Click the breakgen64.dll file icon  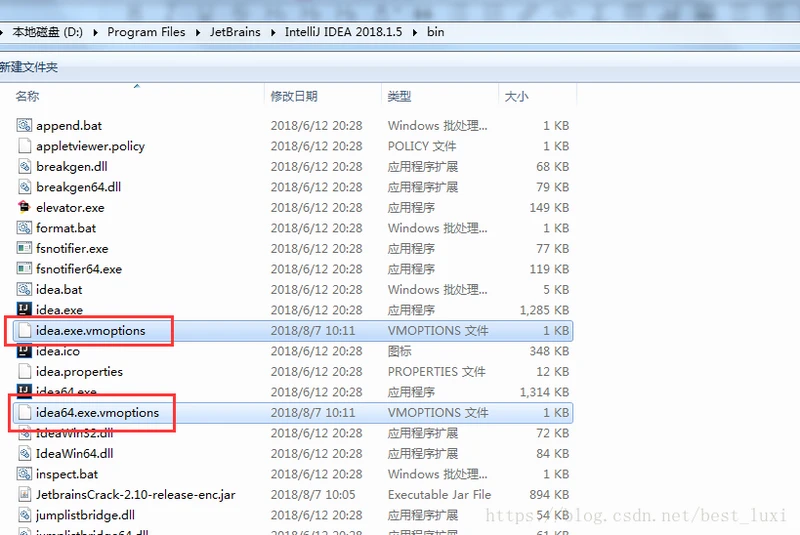pos(24,187)
